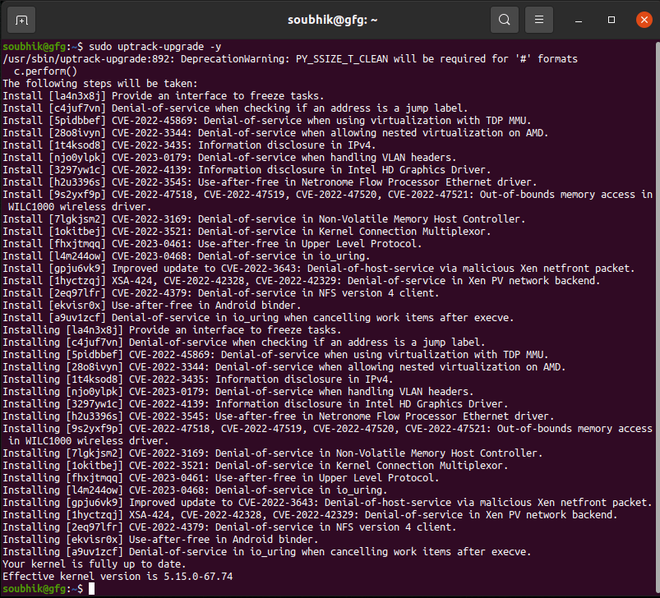Click the Installing [gpju6vk9] Xen netfront line

pos(327,502)
